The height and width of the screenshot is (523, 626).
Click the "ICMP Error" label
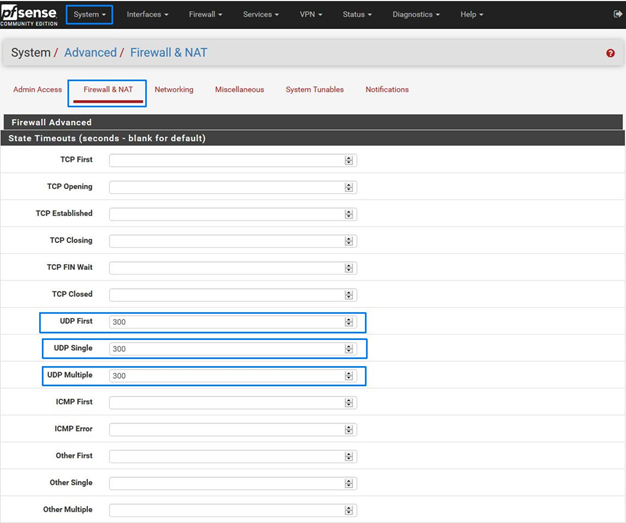click(73, 428)
